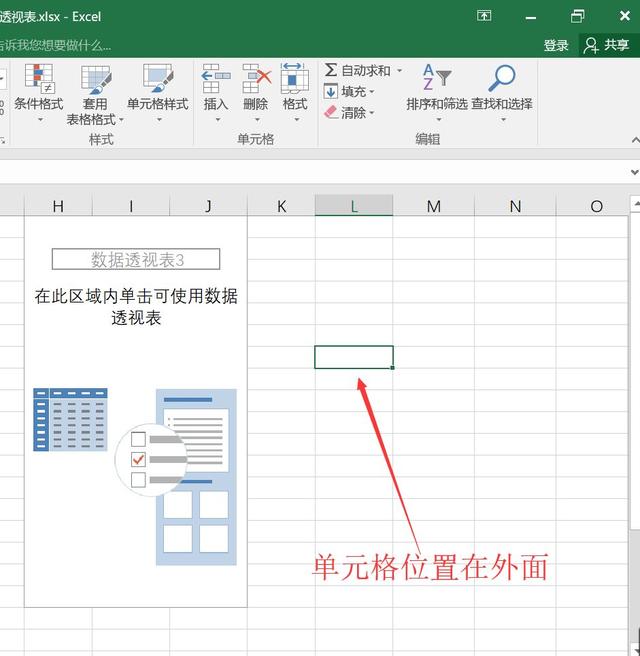Collapse the ribbon with the chevron
This screenshot has height=656, width=640.
pyautogui.click(x=635, y=141)
